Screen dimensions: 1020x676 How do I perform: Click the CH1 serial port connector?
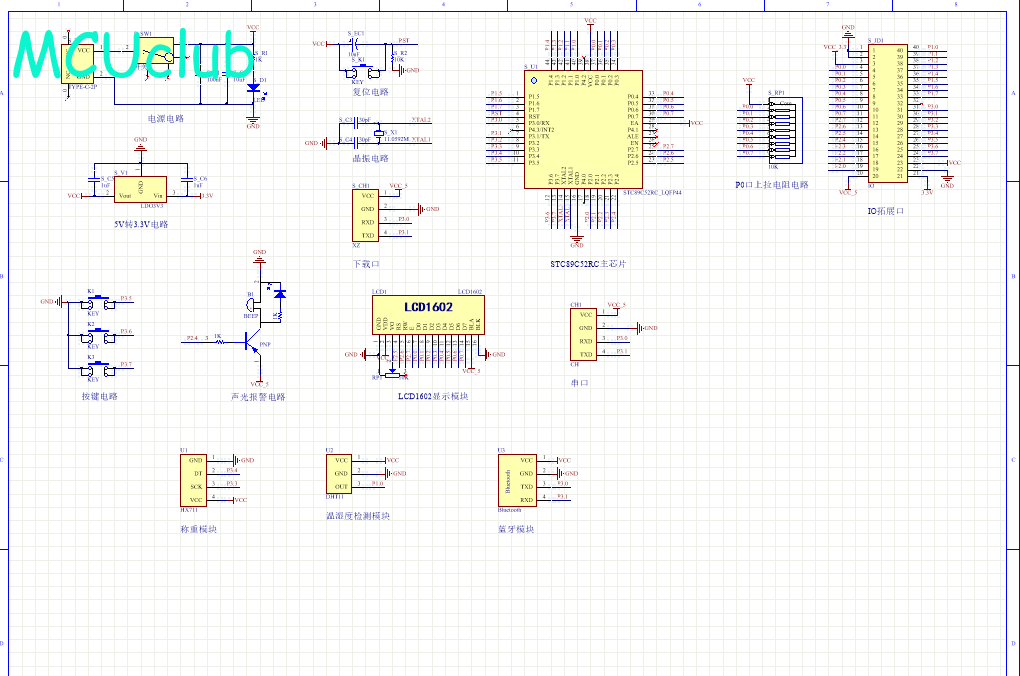tap(586, 334)
